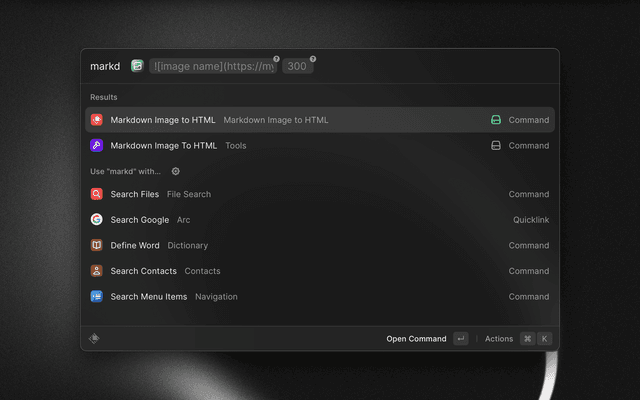
Task: Click the help badge on the 300 field
Action: tap(312, 59)
